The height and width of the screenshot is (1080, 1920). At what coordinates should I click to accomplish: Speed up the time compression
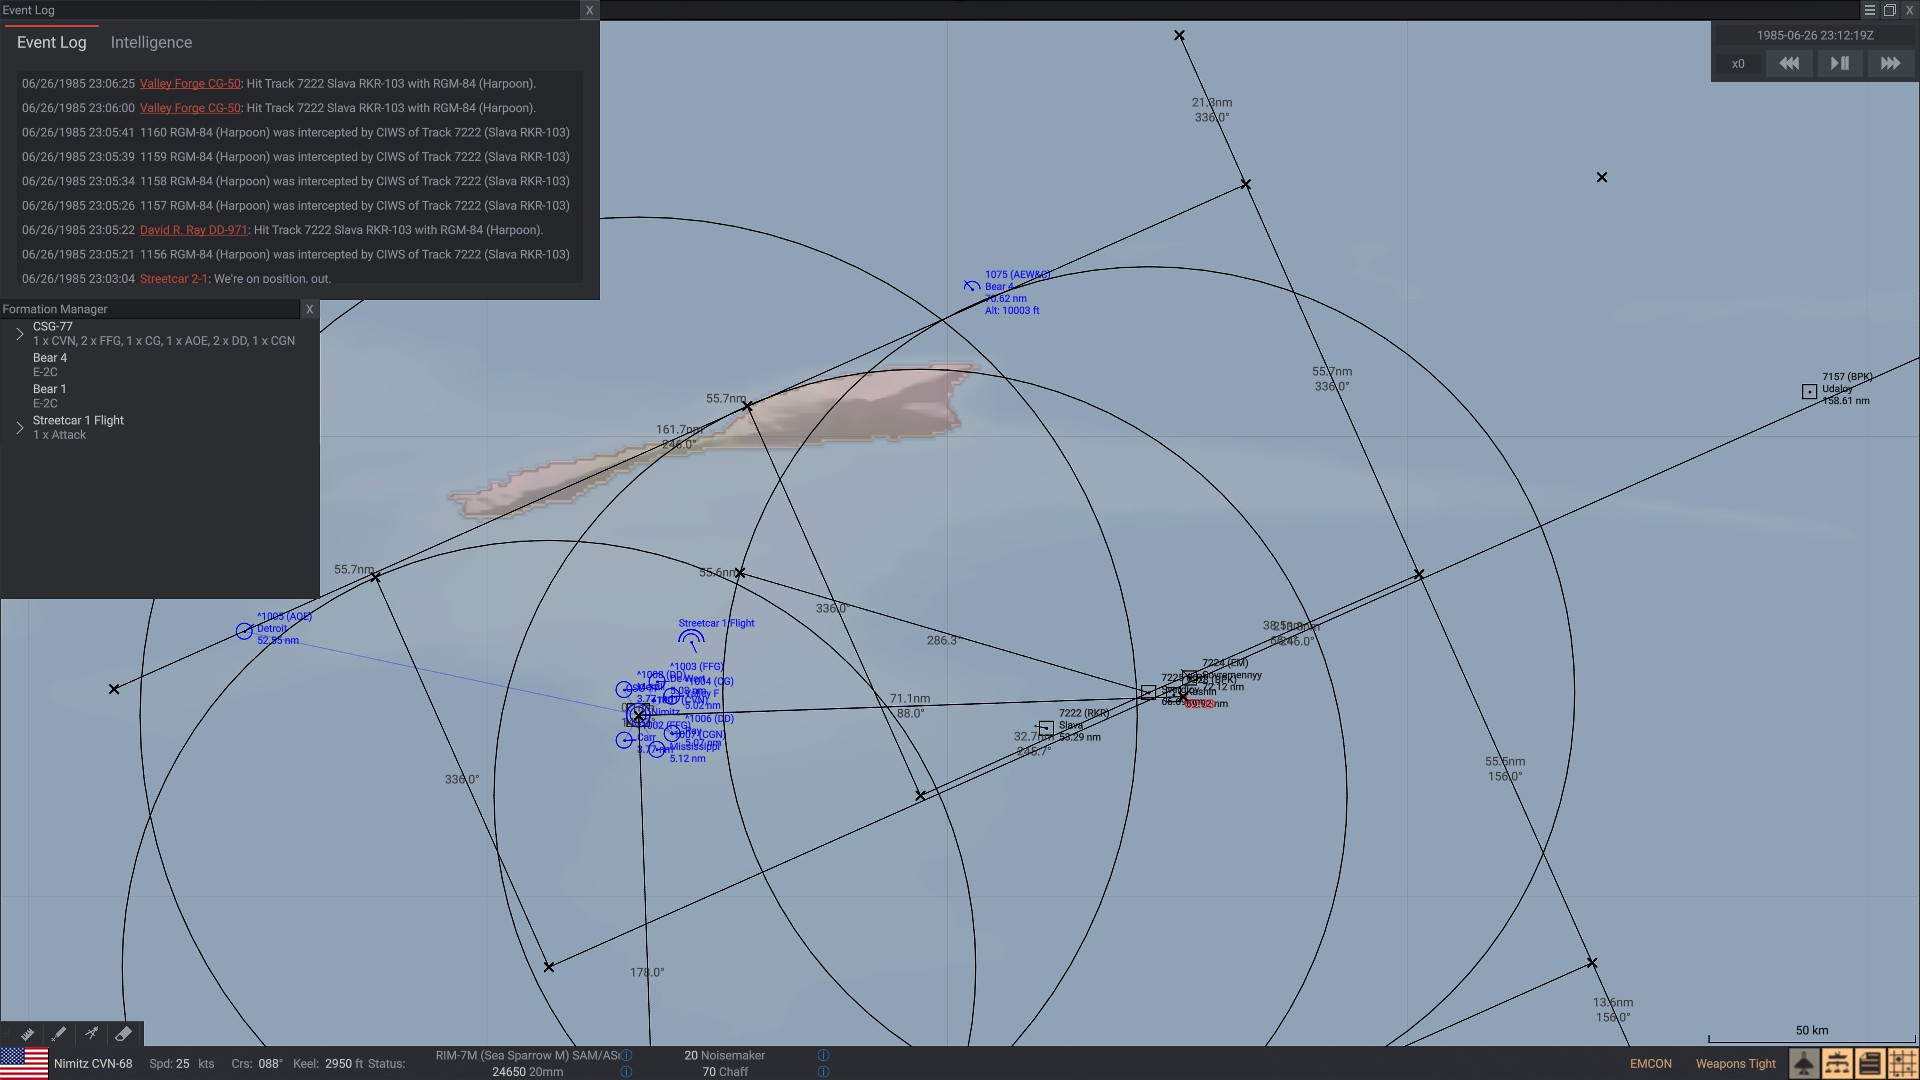(x=1890, y=63)
